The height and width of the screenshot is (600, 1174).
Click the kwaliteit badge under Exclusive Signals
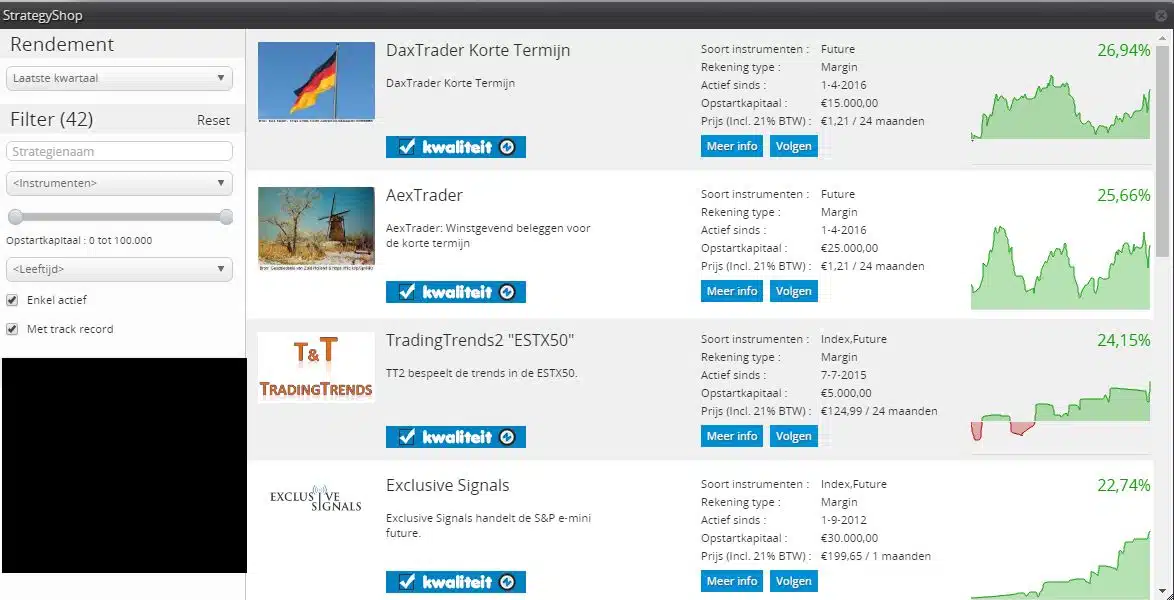click(x=455, y=582)
